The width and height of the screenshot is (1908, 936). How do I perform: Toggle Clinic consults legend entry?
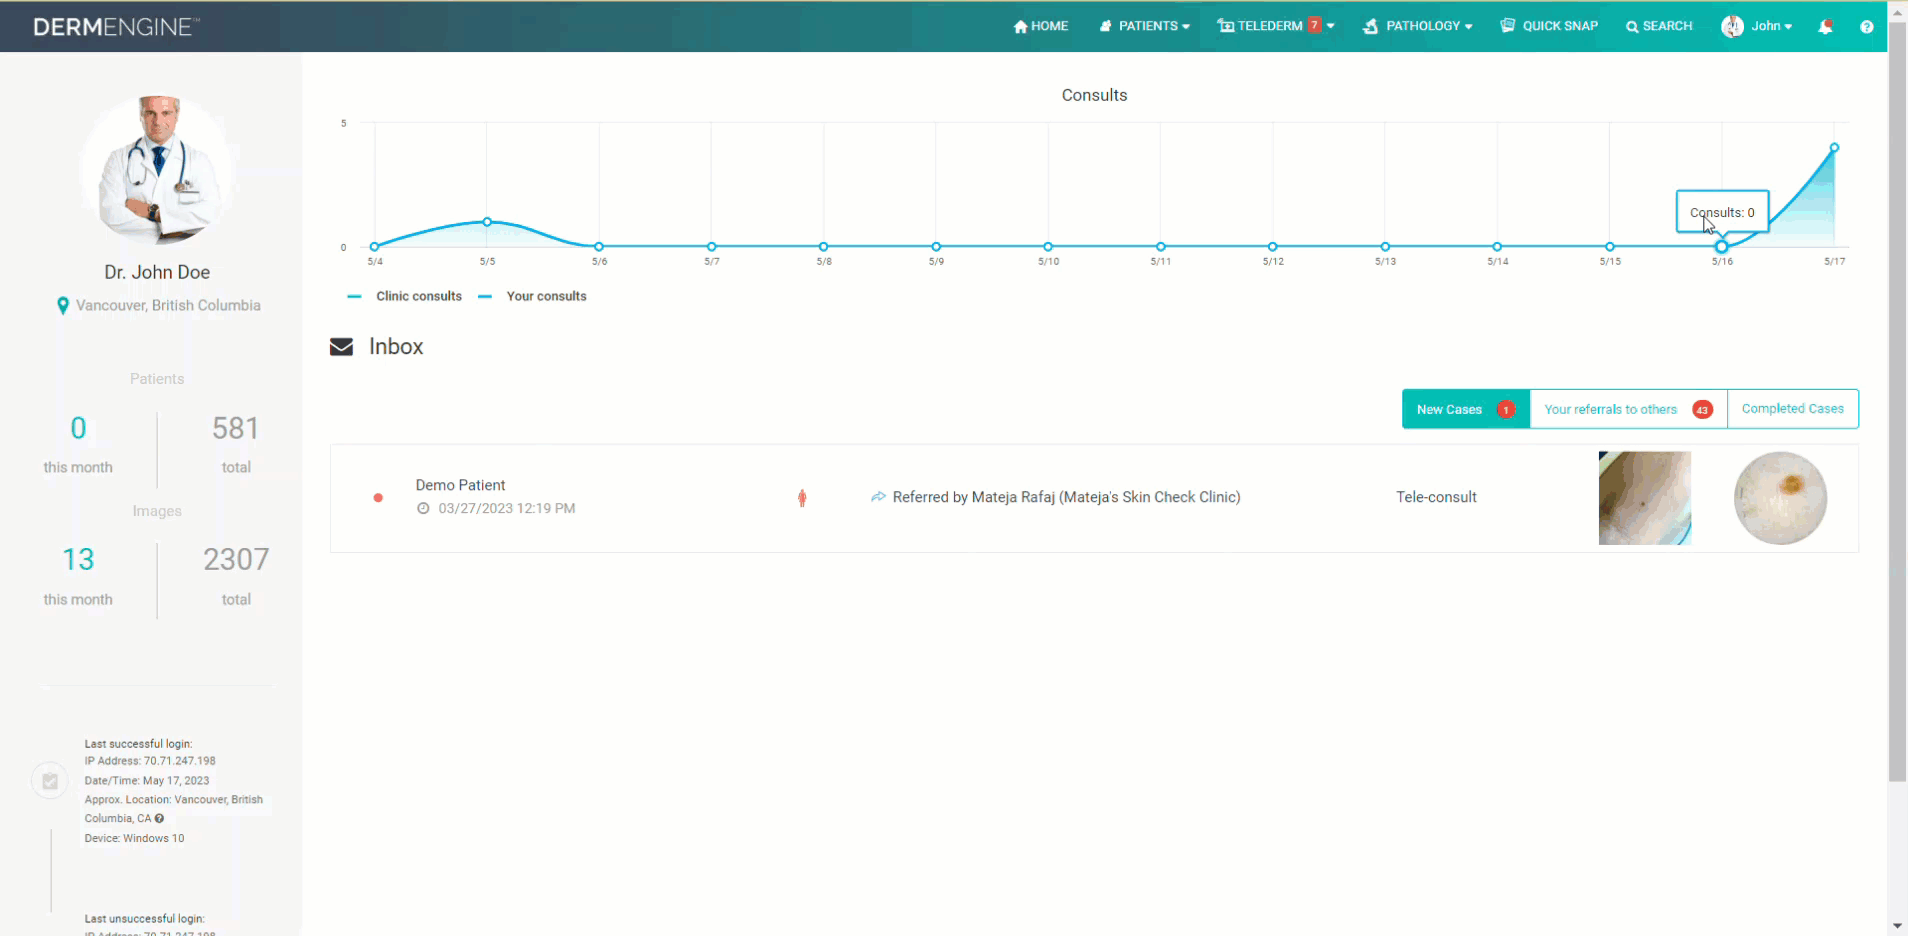tap(405, 296)
